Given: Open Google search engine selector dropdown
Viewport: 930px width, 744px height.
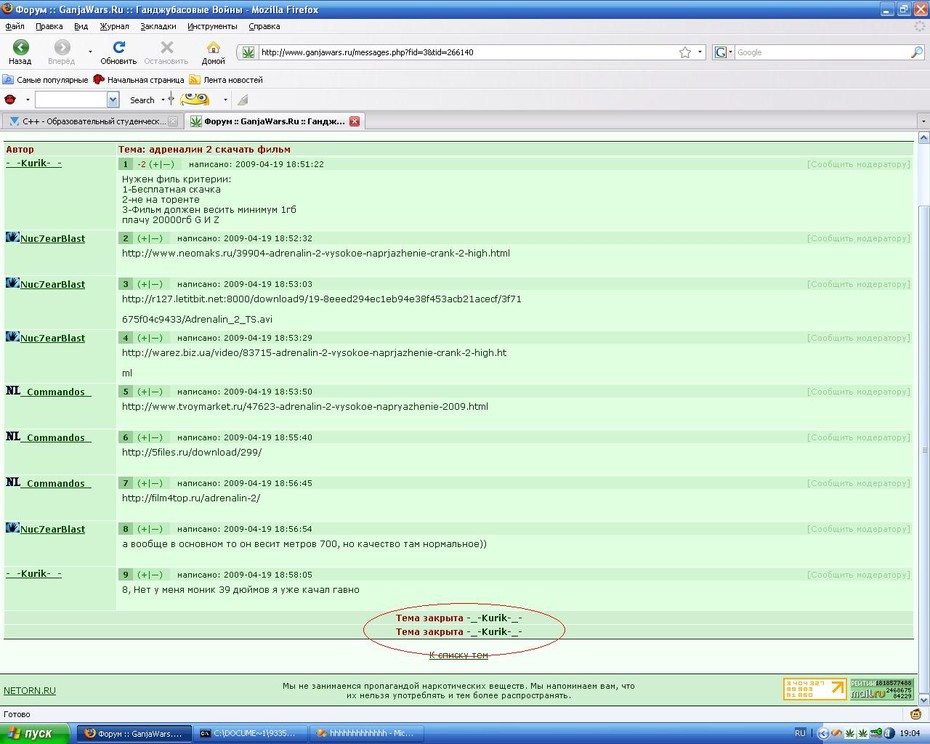Looking at the screenshot, I should coord(723,52).
